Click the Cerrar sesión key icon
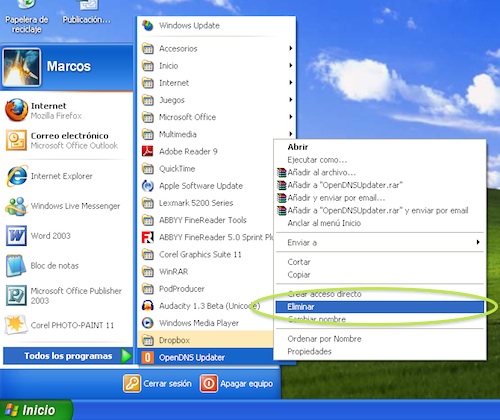The width and height of the screenshot is (500, 420). point(132,384)
